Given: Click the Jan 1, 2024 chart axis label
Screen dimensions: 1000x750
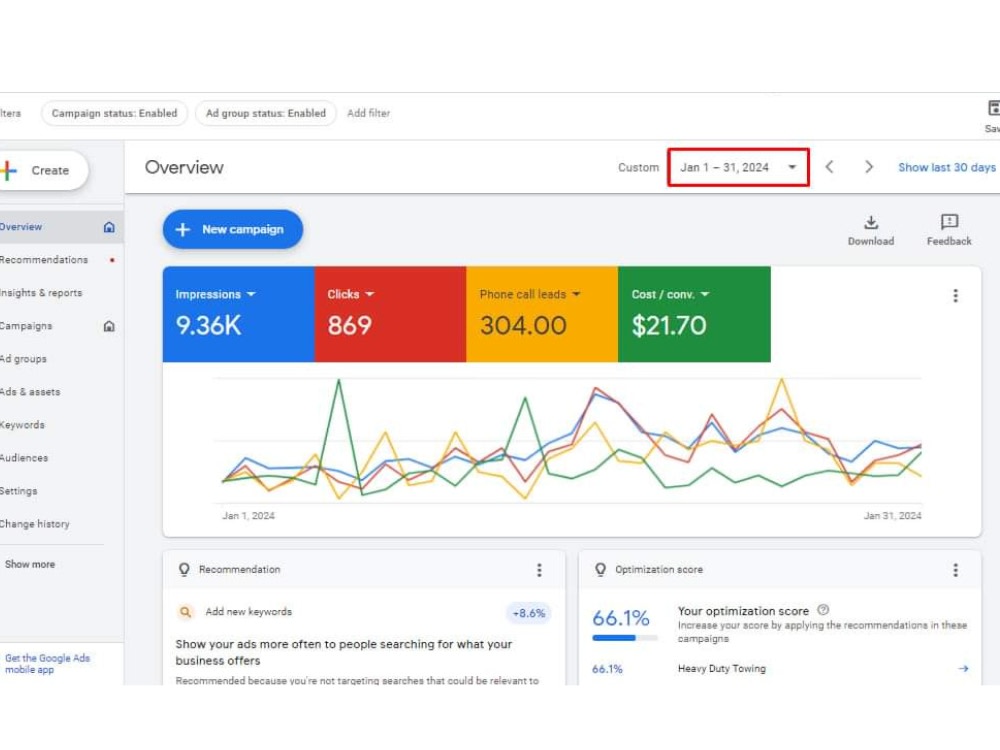Looking at the screenshot, I should click(x=248, y=515).
